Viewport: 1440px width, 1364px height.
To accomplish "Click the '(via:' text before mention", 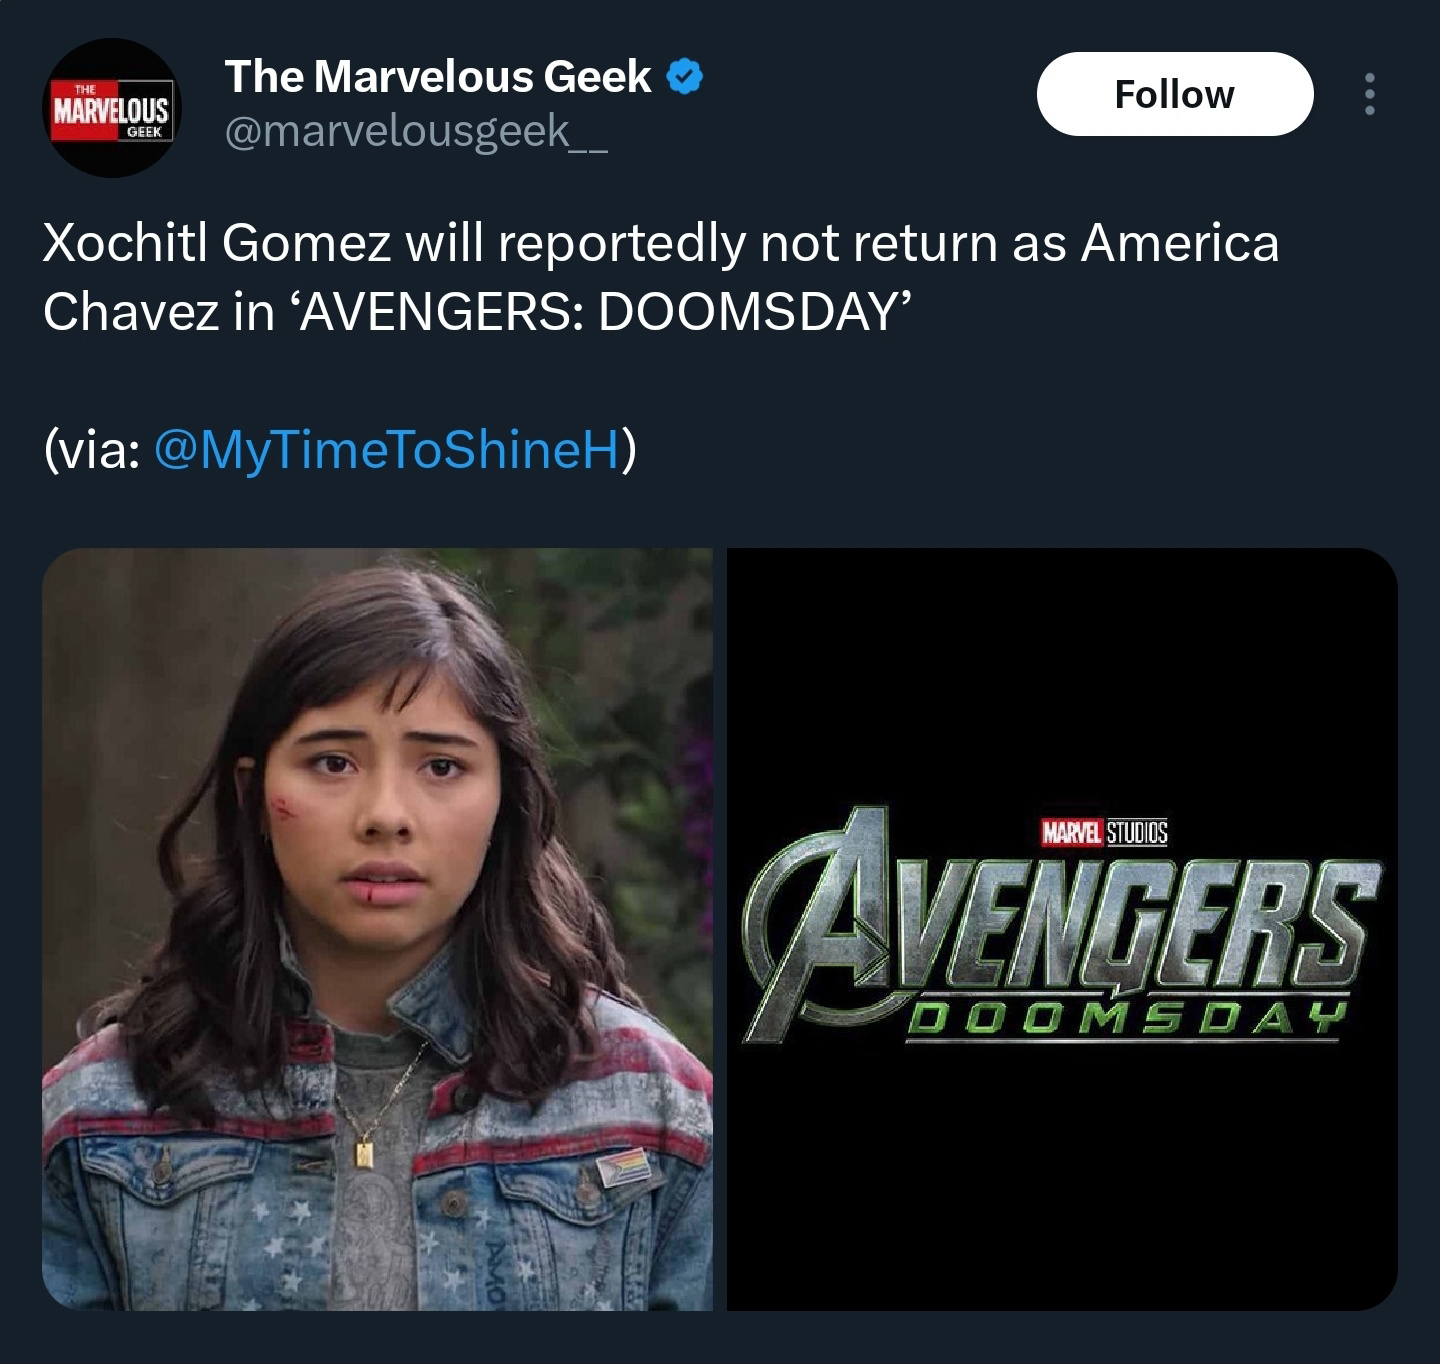I will [x=92, y=449].
